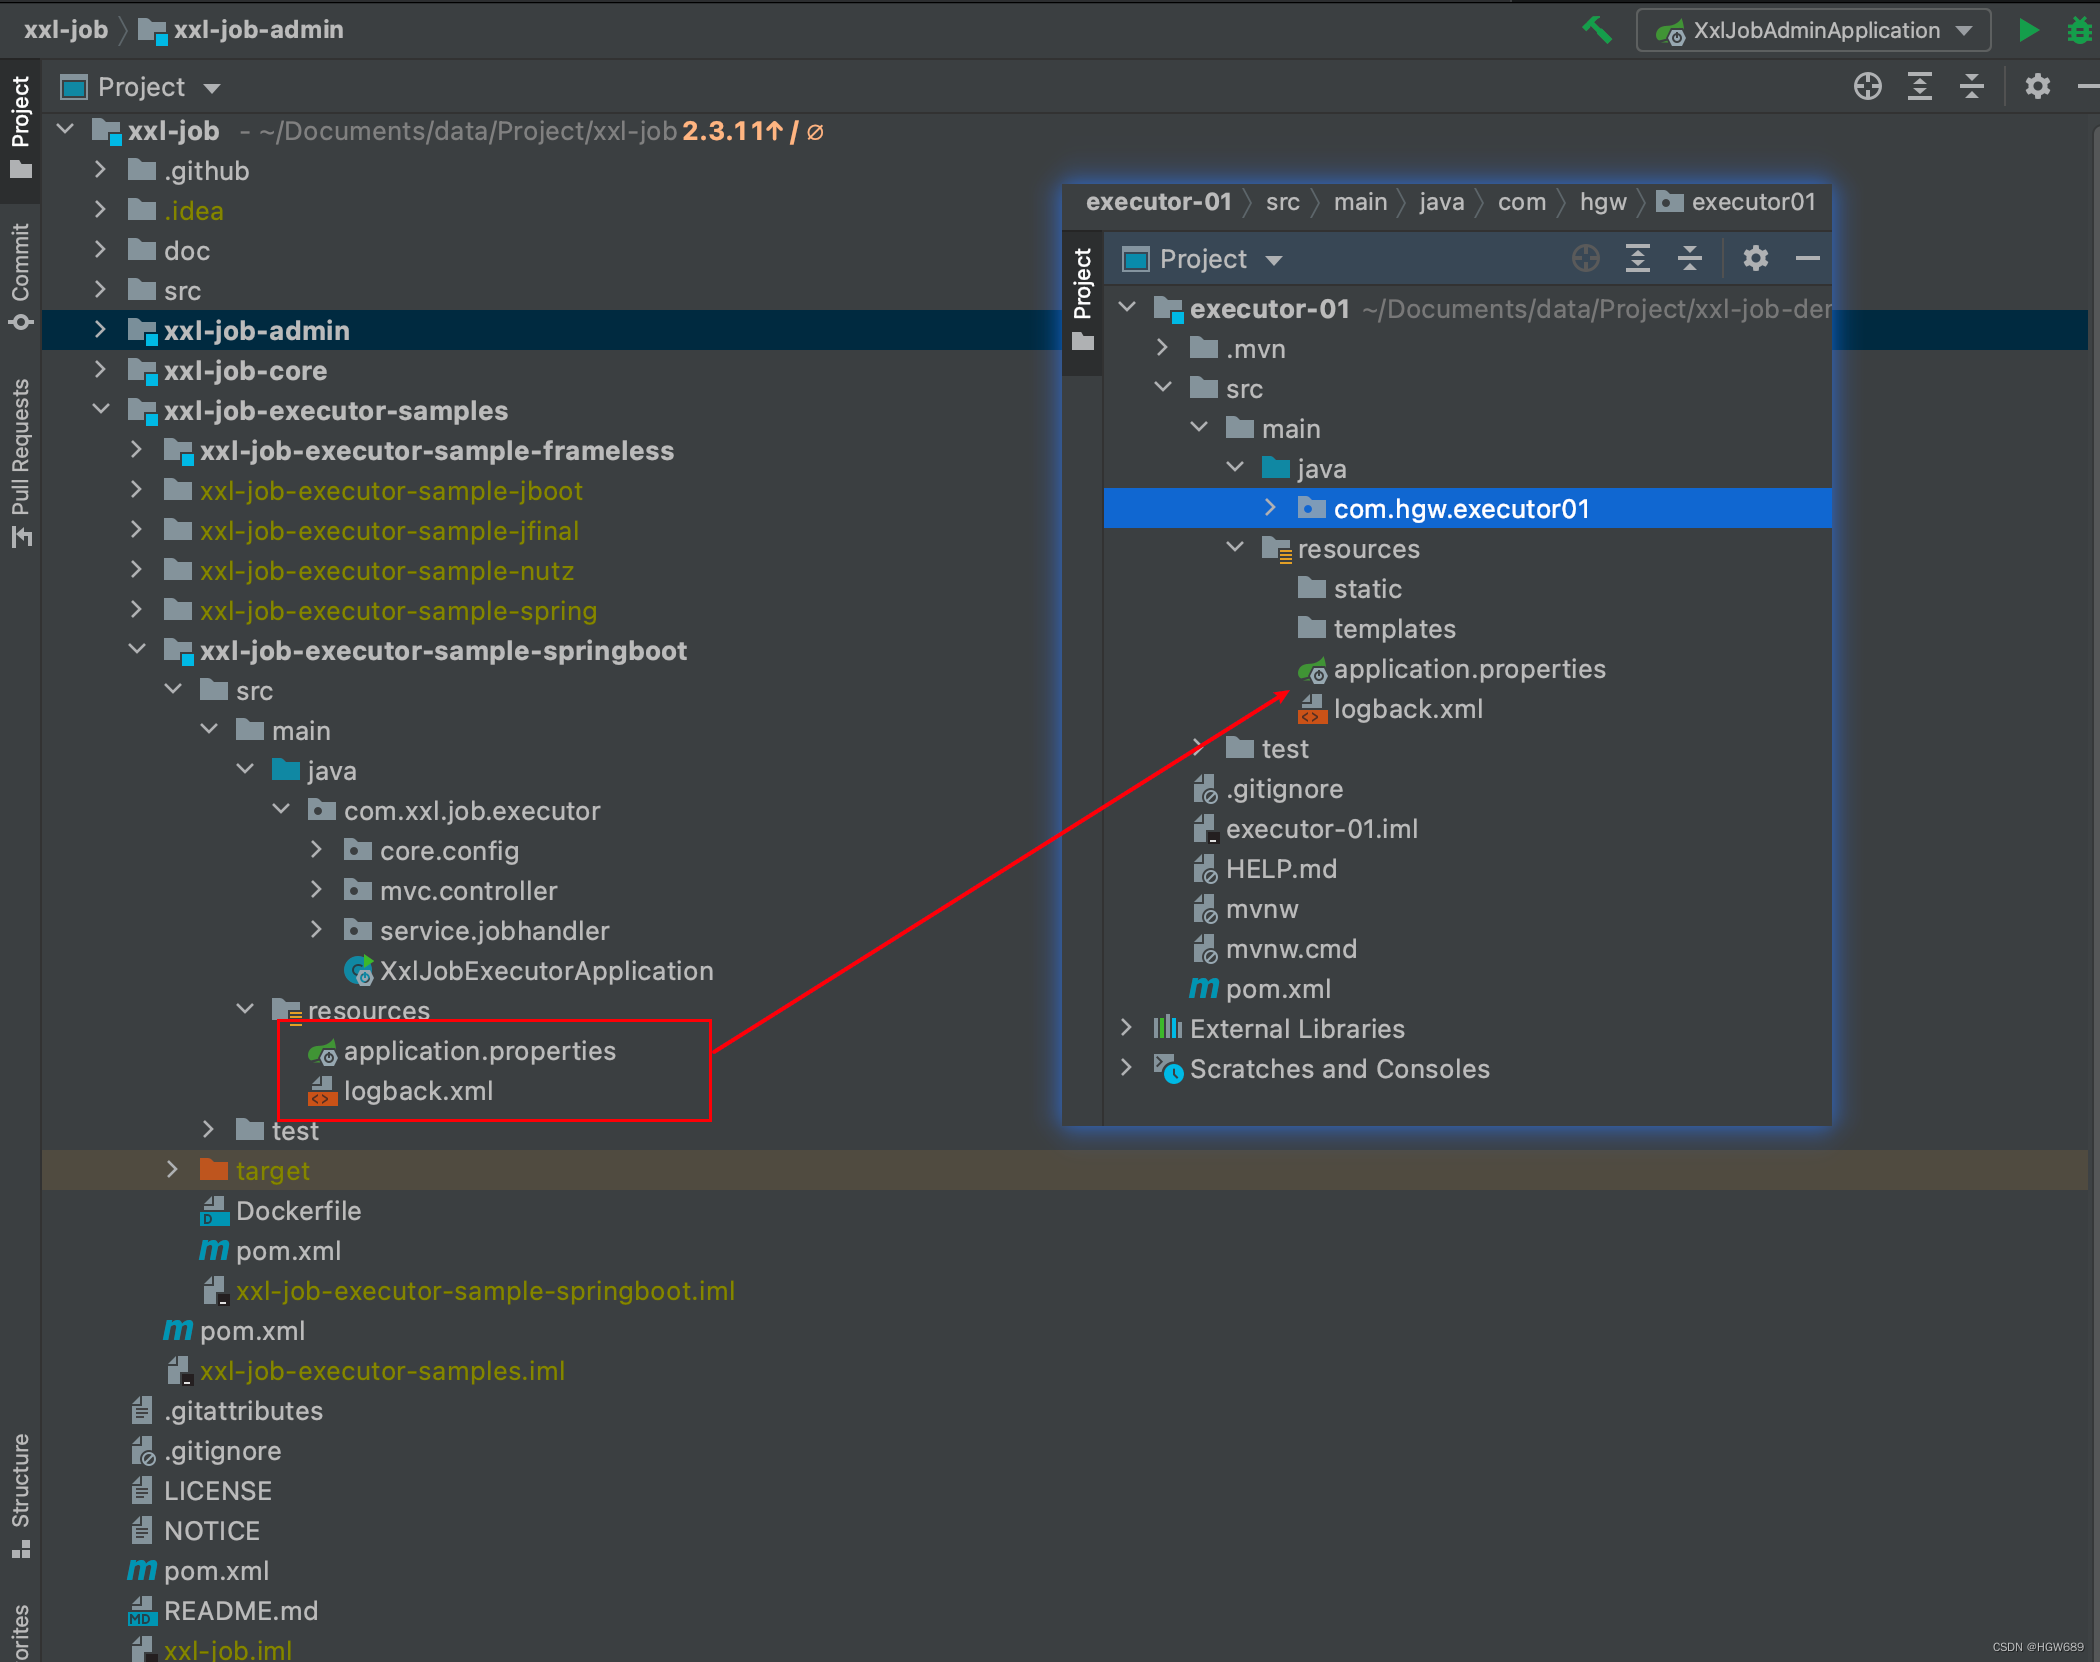Open xxl-job-executor-samples.iml file
Image resolution: width=2100 pixels, height=1662 pixels.
pos(382,1371)
